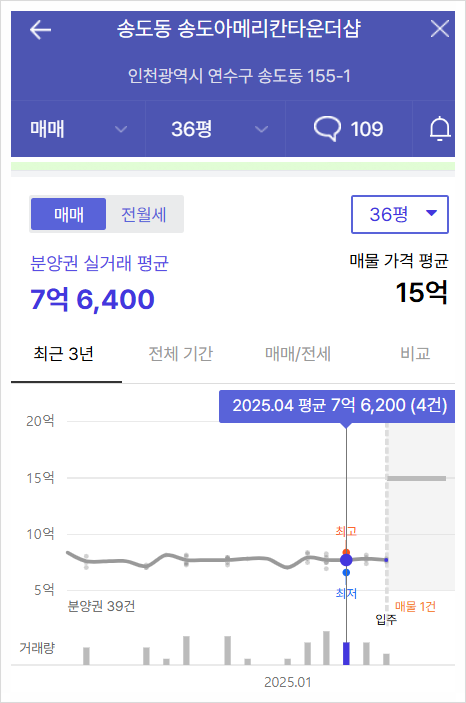Click the 매물 1건 orange label
This screenshot has width=466, height=703.
pyautogui.click(x=415, y=607)
